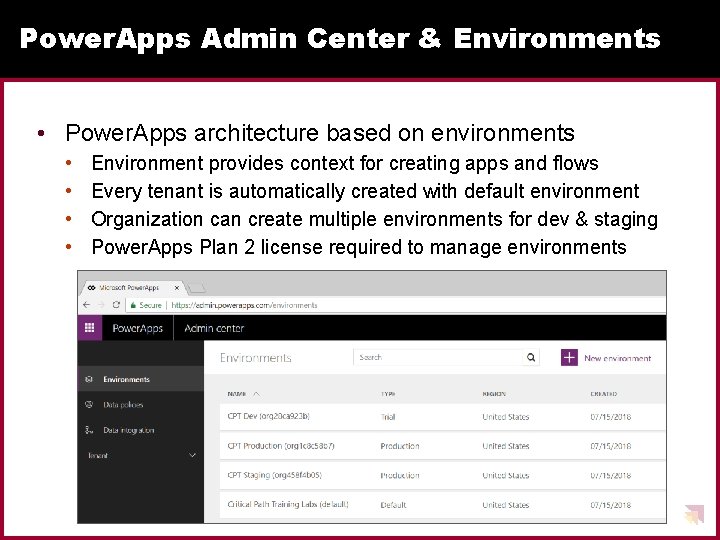Image resolution: width=720 pixels, height=540 pixels.
Task: Click the TYPE column header
Action: 388,394
